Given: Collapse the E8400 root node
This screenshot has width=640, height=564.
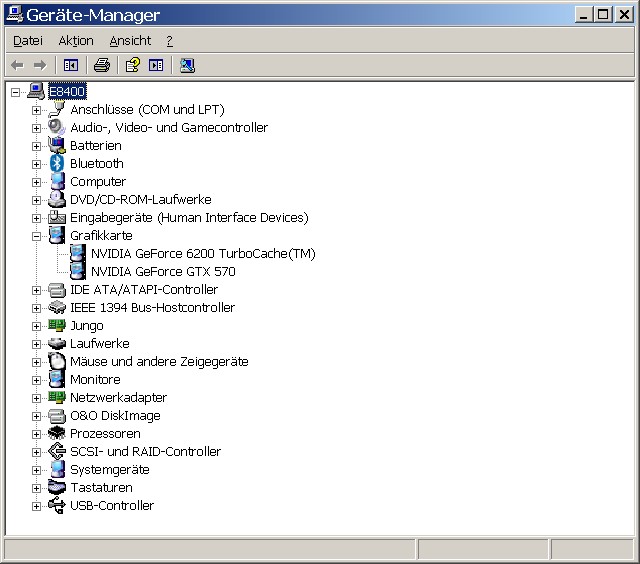Looking at the screenshot, I should [15, 92].
